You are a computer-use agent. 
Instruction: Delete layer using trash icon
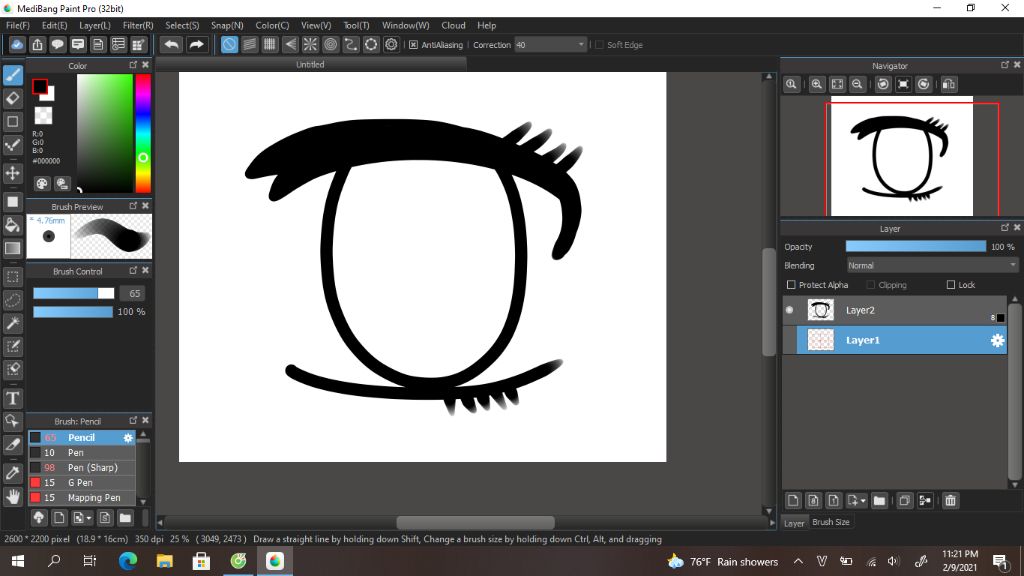(x=950, y=500)
